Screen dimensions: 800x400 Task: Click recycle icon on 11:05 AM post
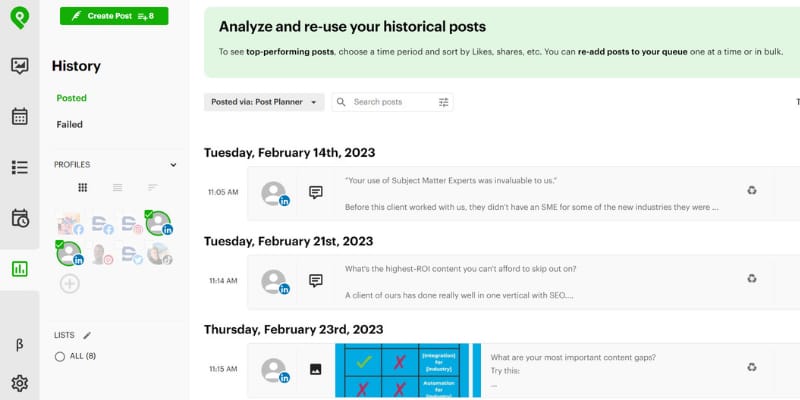(752, 190)
